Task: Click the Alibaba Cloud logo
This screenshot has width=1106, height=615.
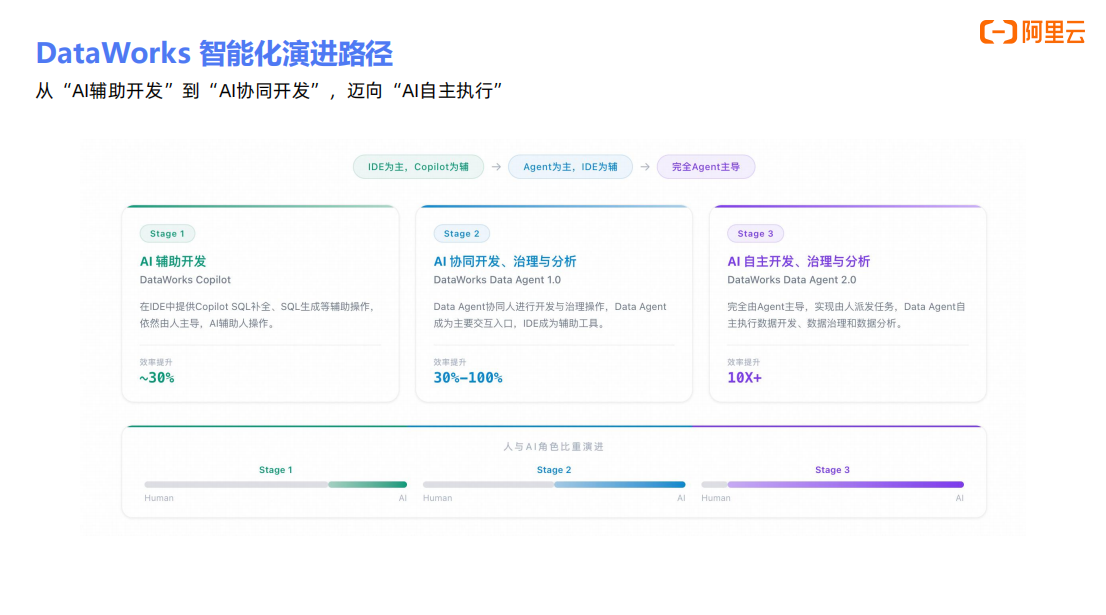Action: (x=1032, y=32)
